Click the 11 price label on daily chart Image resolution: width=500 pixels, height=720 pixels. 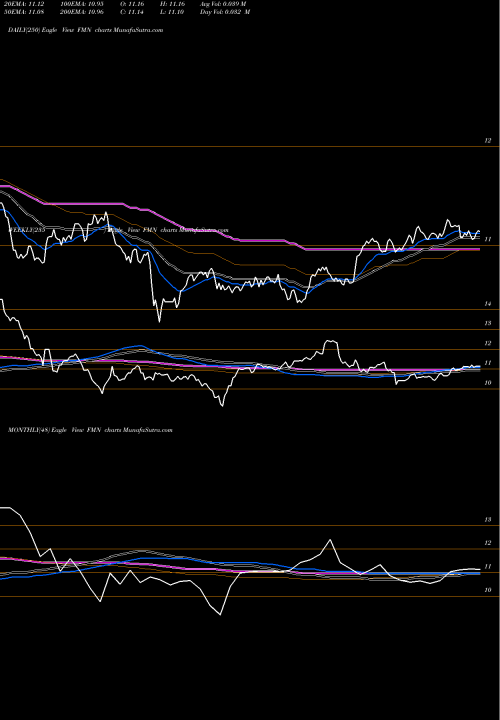click(x=488, y=239)
